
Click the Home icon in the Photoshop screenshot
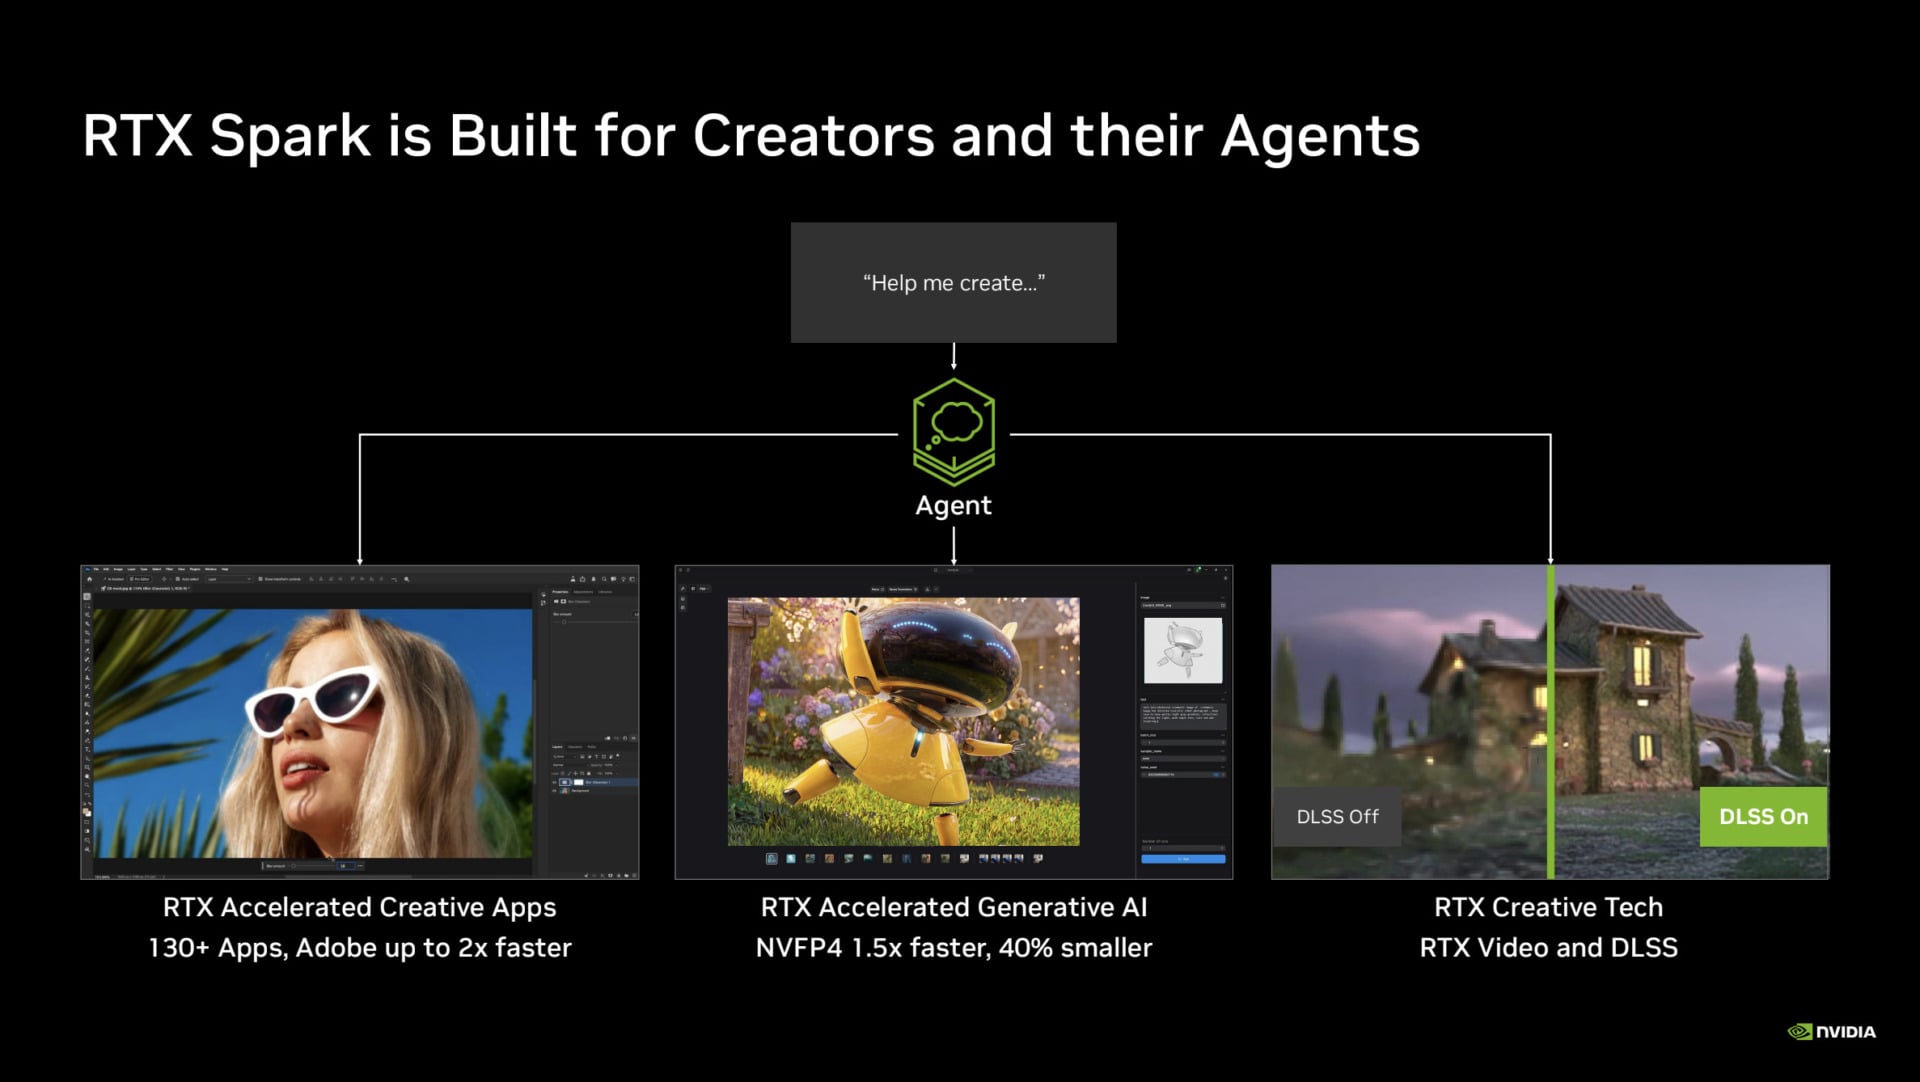(x=90, y=579)
